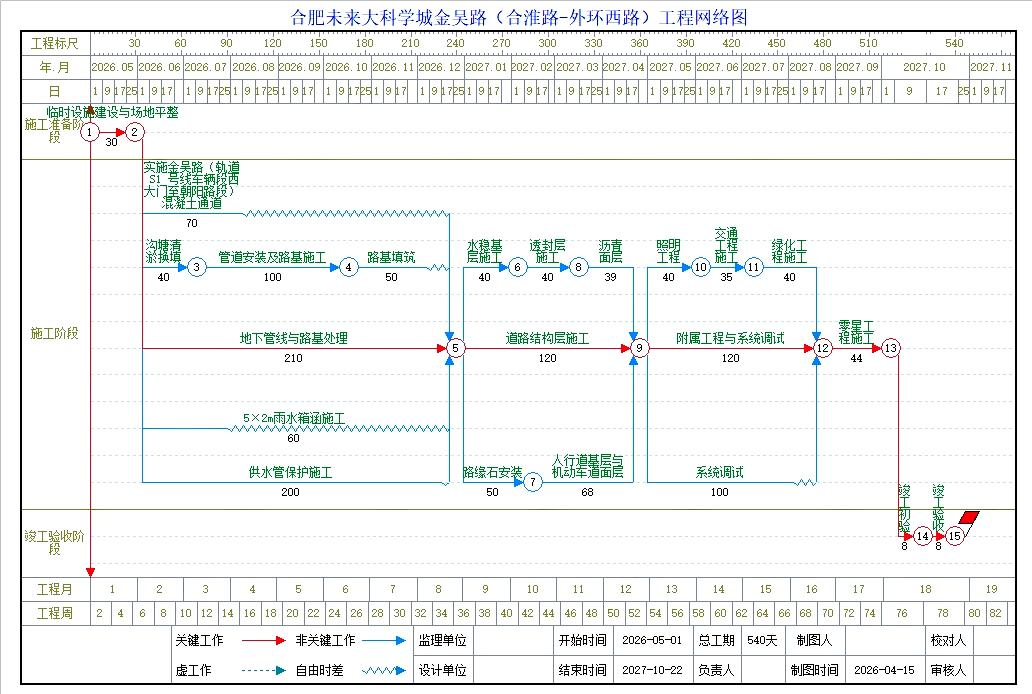Select the 5×2m雨水箱涵施工 label
The width and height of the screenshot is (1032, 694).
294,418
